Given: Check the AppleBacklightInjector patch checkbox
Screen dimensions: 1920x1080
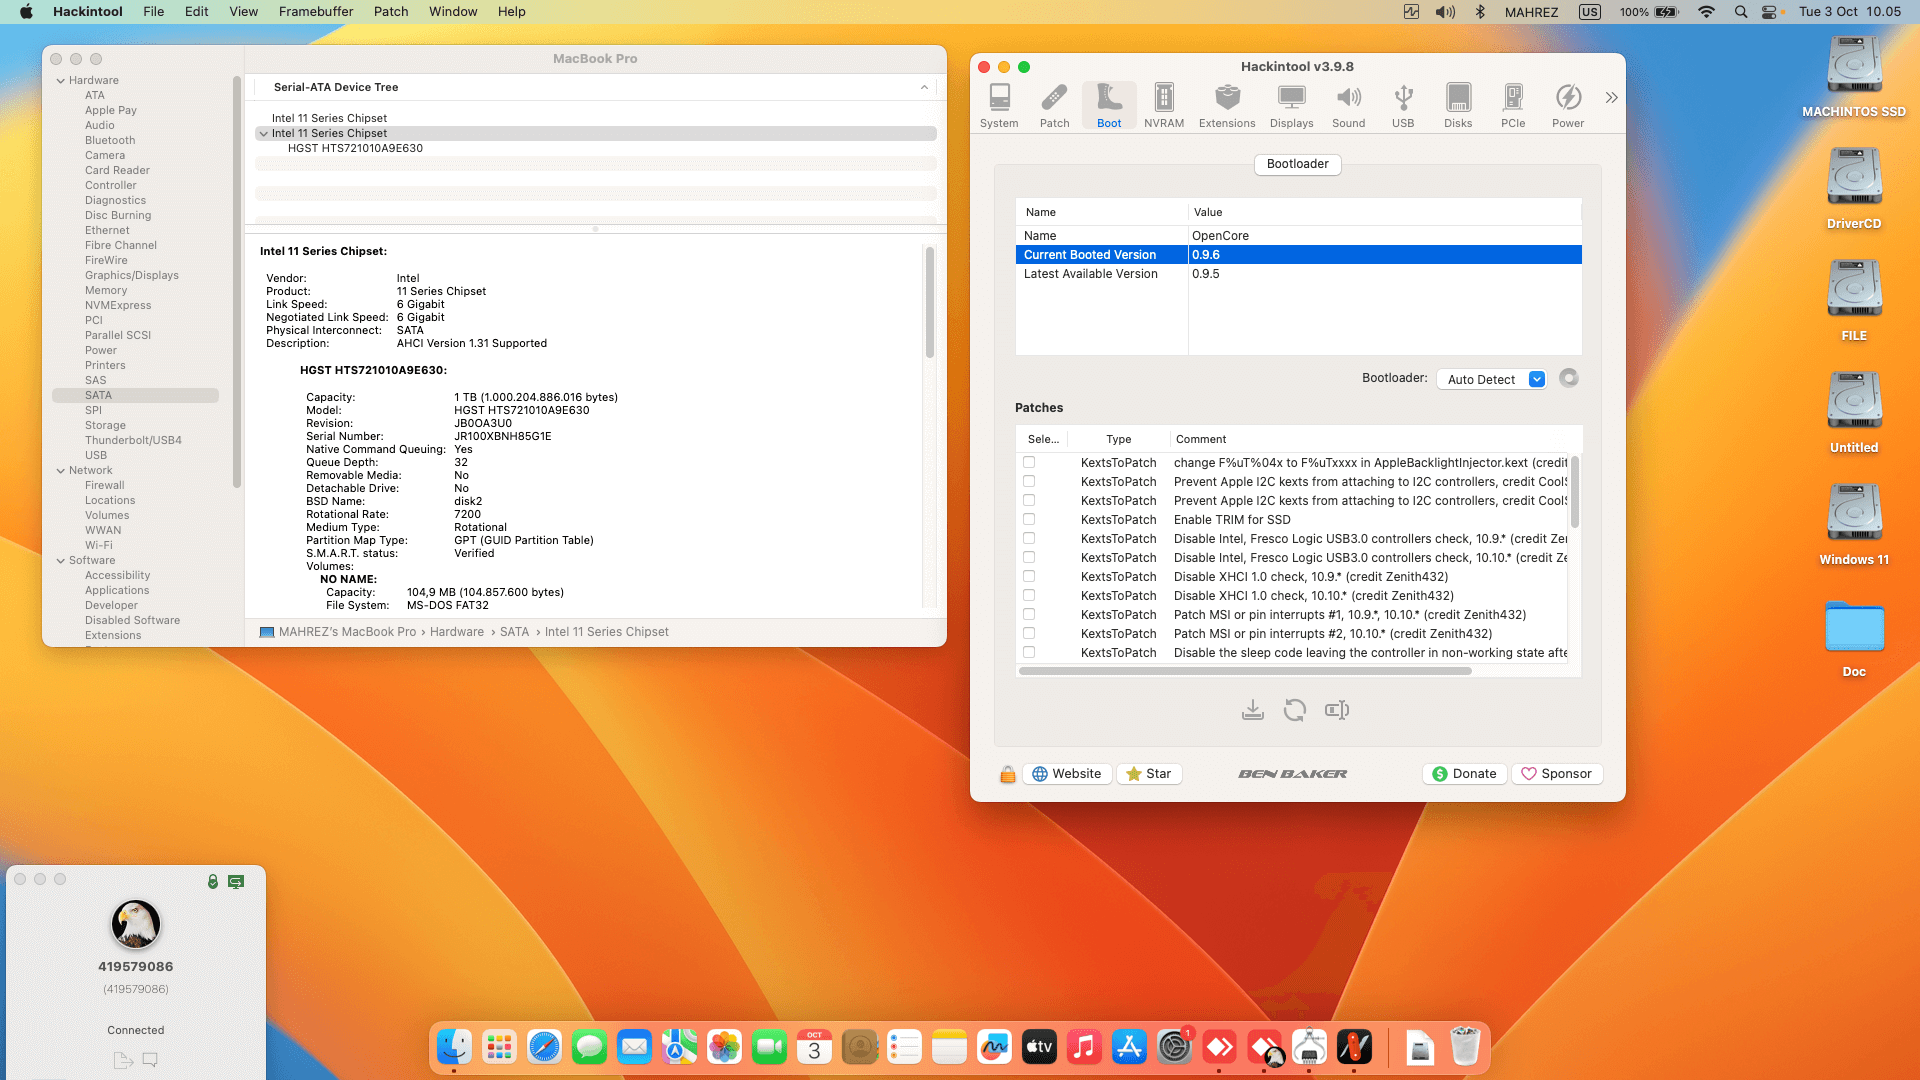Looking at the screenshot, I should click(1029, 463).
